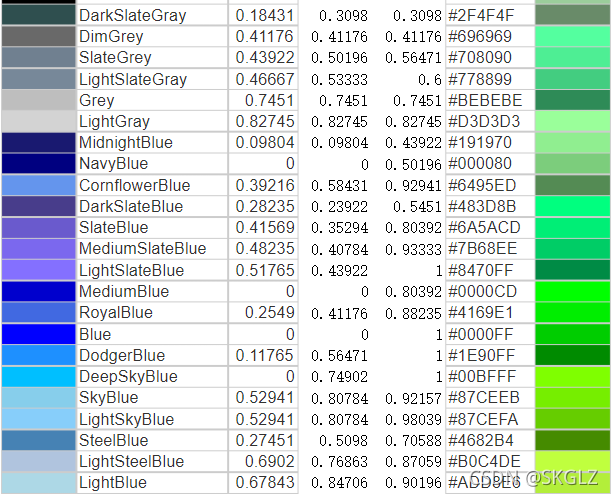The height and width of the screenshot is (496, 613).
Task: Select the 'LightGray' name cell
Action: (x=152, y=121)
